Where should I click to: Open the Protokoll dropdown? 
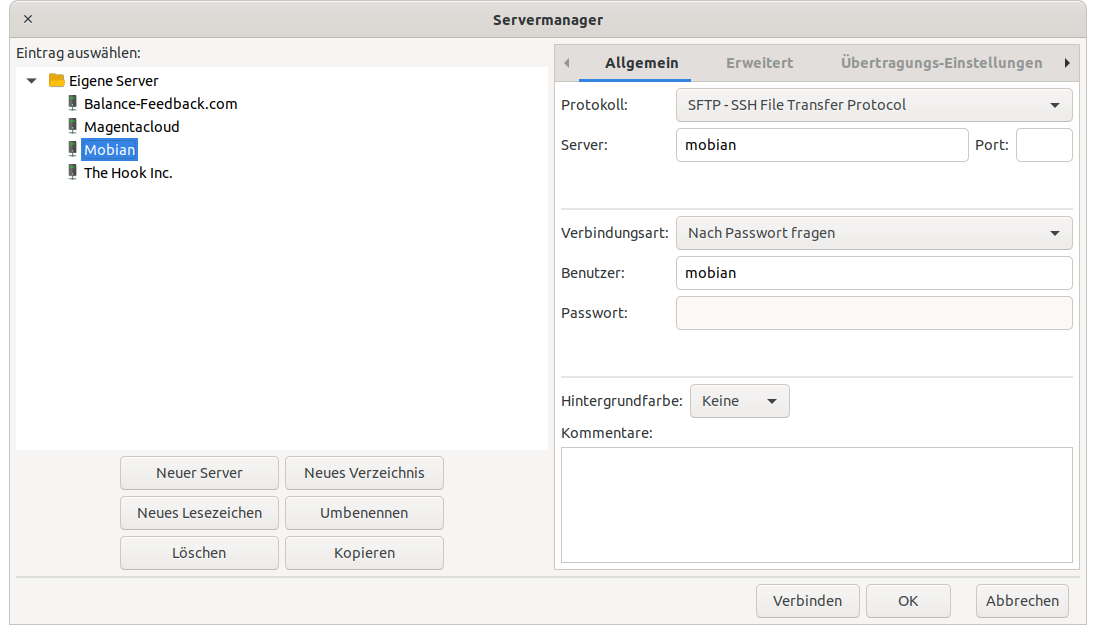click(x=873, y=105)
